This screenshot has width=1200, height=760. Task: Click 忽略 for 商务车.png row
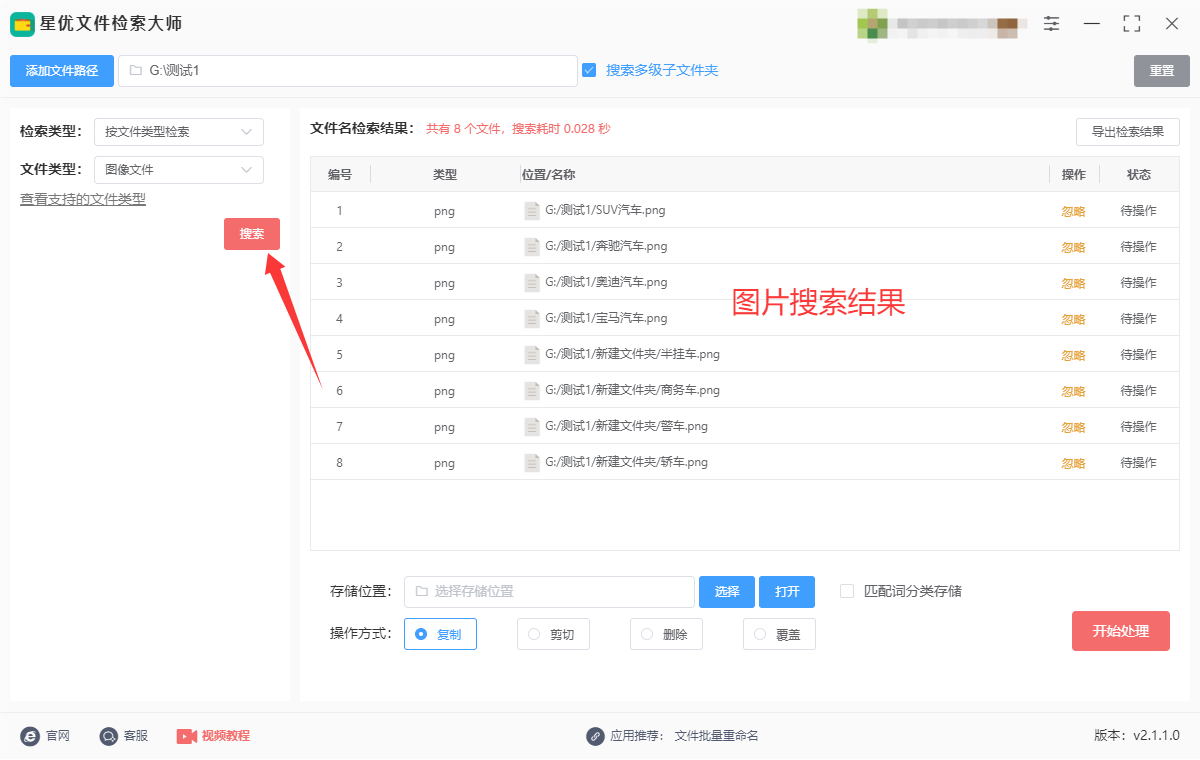[x=1073, y=391]
